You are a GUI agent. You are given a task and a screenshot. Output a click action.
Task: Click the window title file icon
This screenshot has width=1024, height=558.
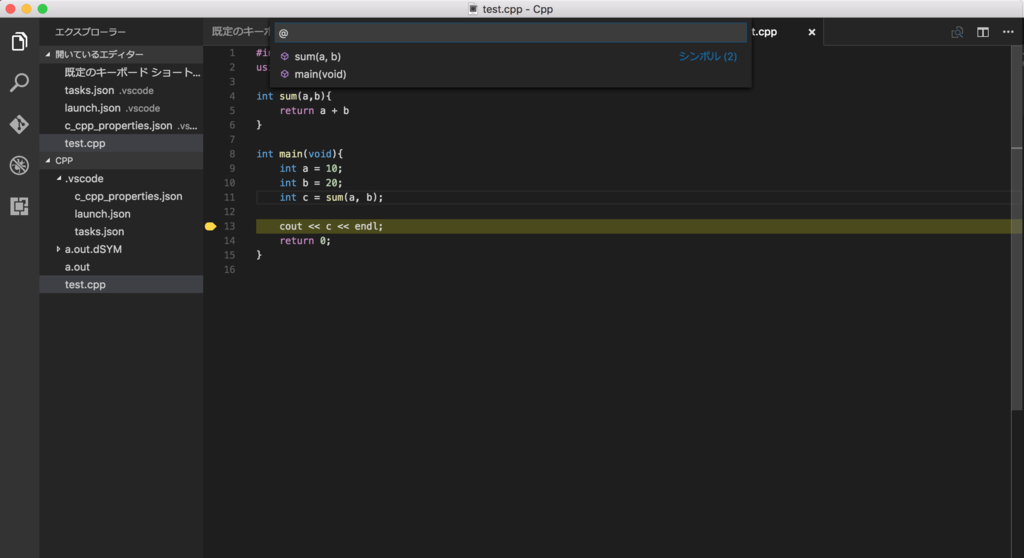click(473, 9)
